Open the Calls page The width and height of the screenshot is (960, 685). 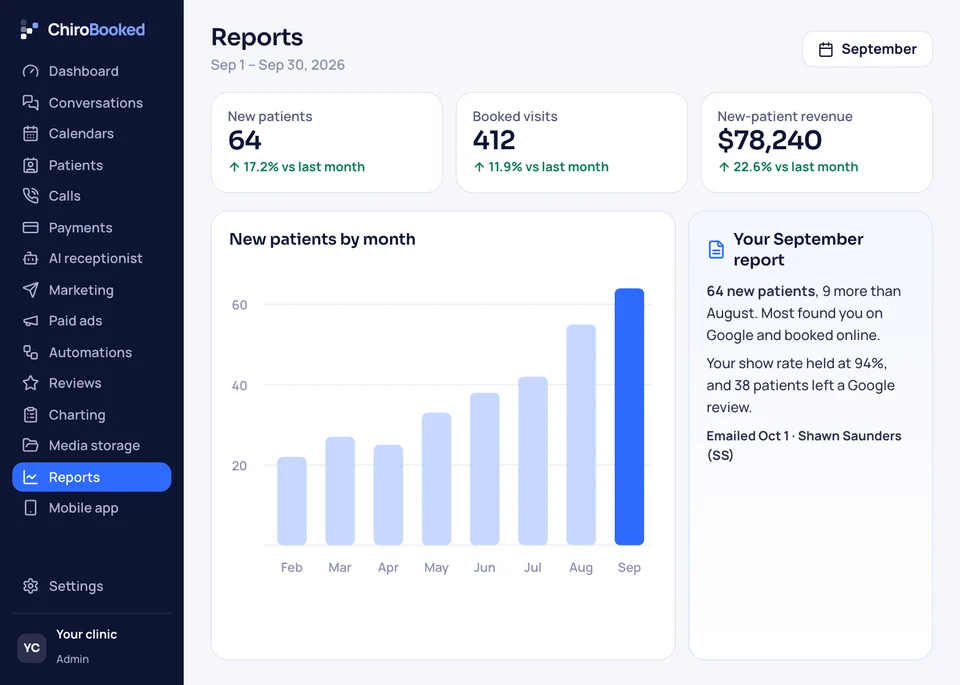(x=92, y=196)
